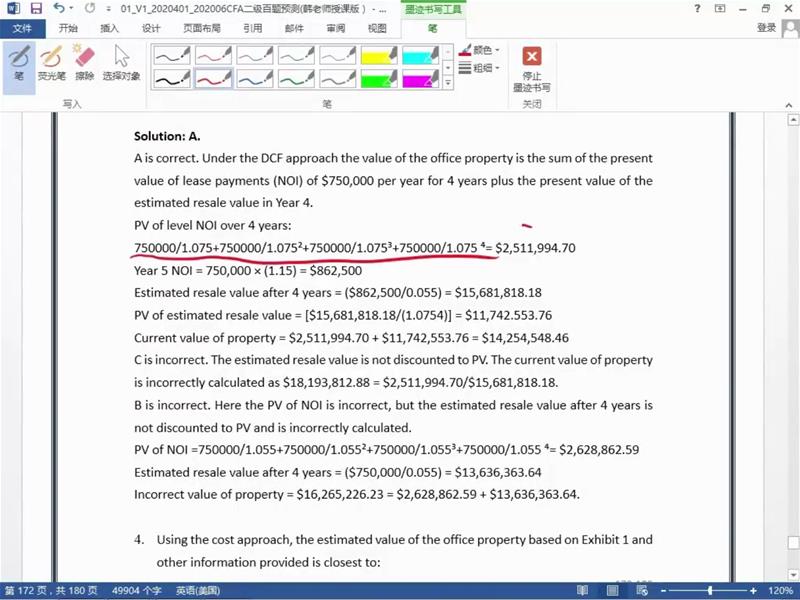Open the File (文件) menu tab
This screenshot has height=600, width=800.
point(22,28)
